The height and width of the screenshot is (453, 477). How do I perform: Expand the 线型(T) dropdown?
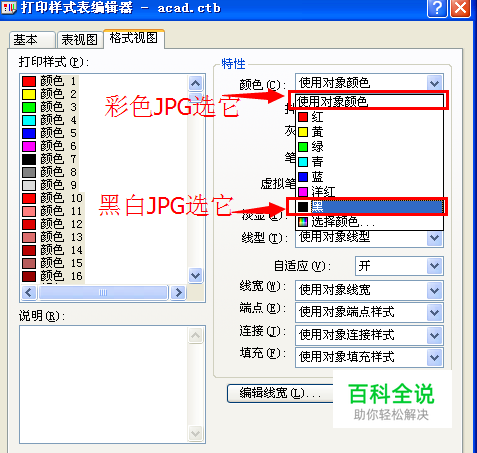[434, 238]
